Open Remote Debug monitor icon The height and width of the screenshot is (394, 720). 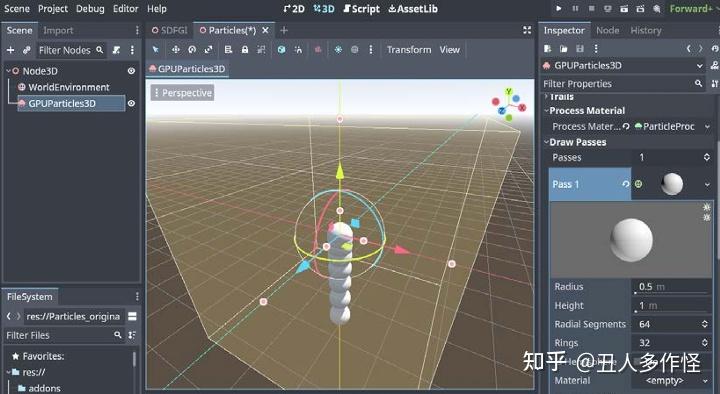[x=608, y=8]
